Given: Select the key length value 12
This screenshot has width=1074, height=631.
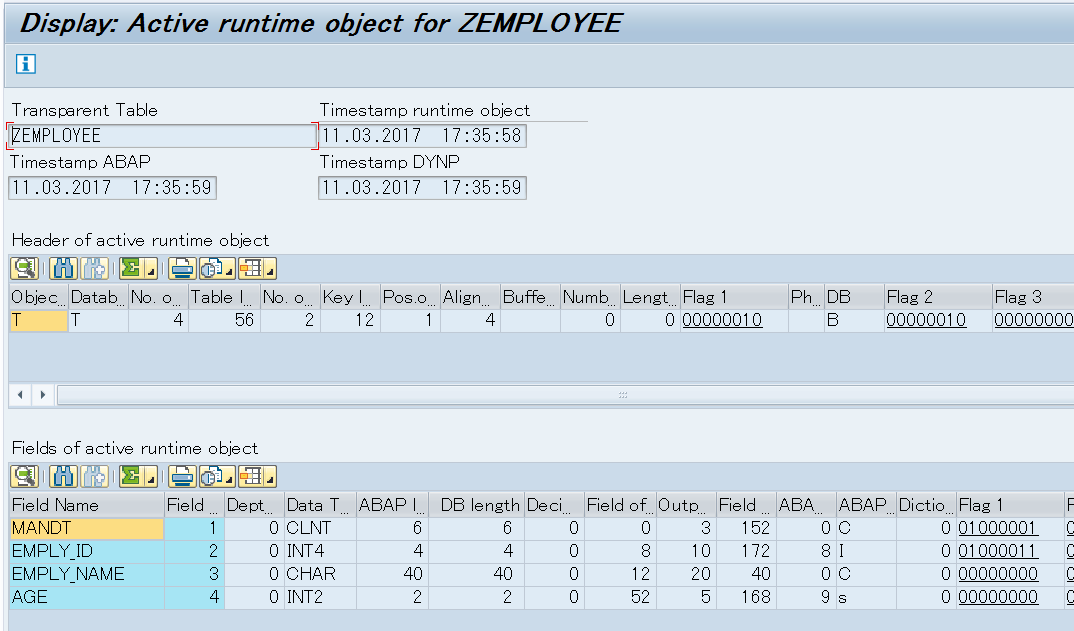Looking at the screenshot, I should (350, 320).
